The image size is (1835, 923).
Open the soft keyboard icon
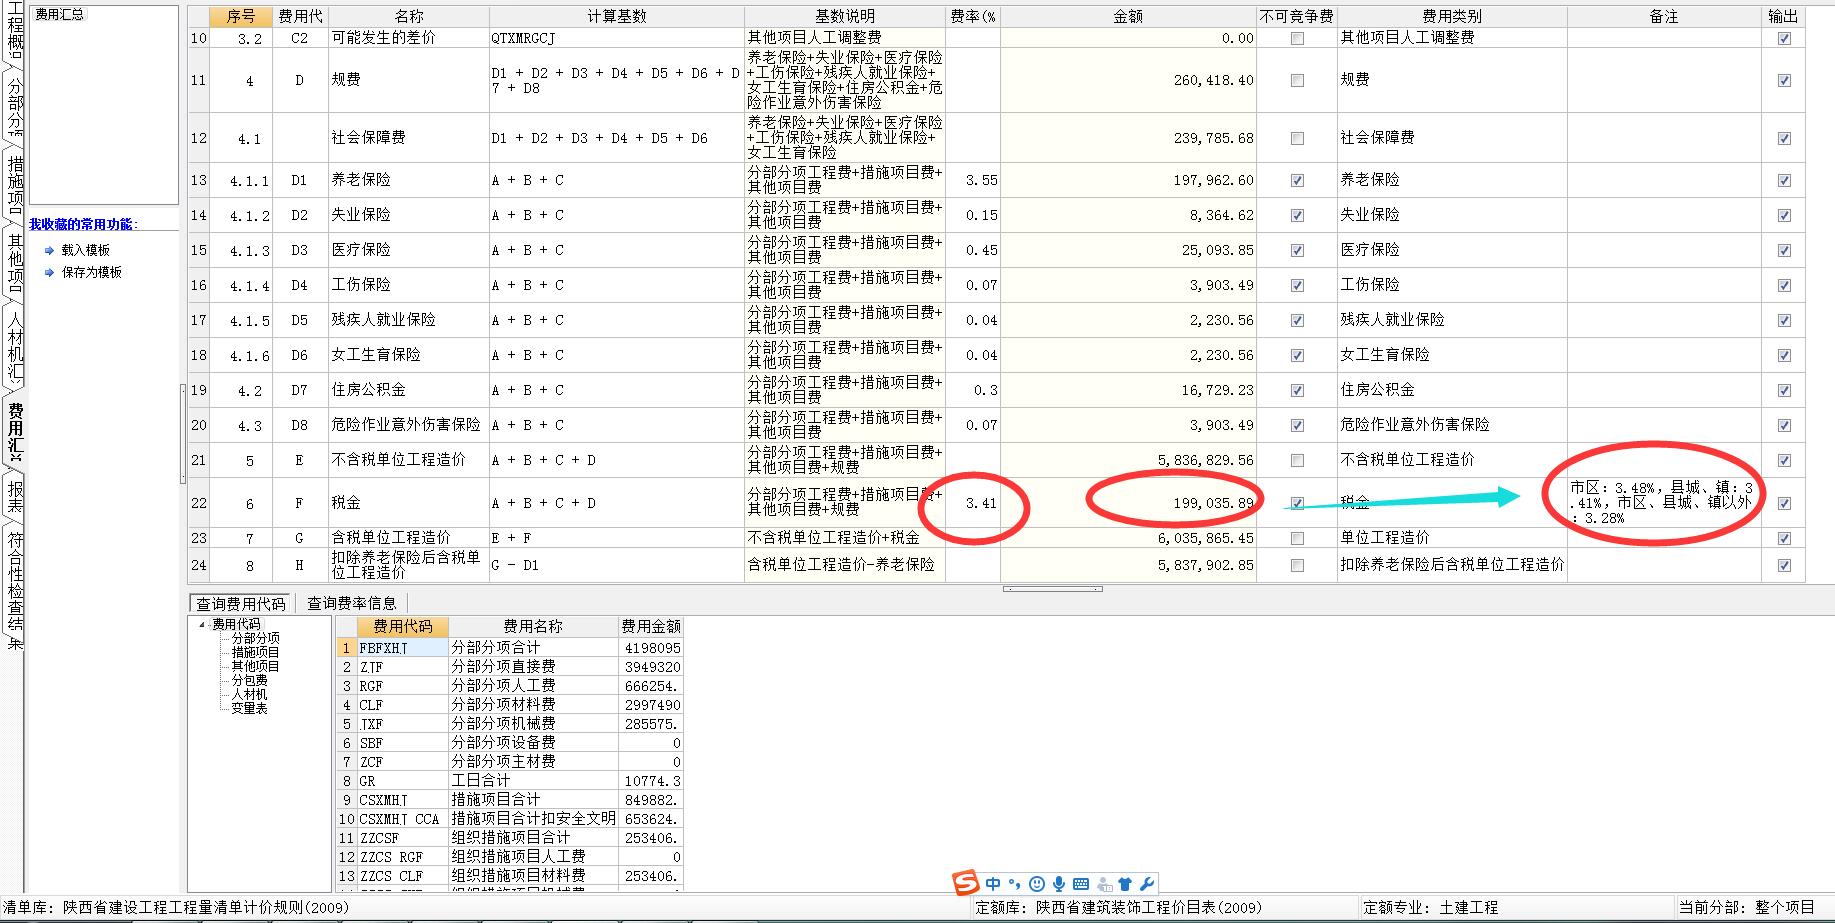(x=1081, y=884)
